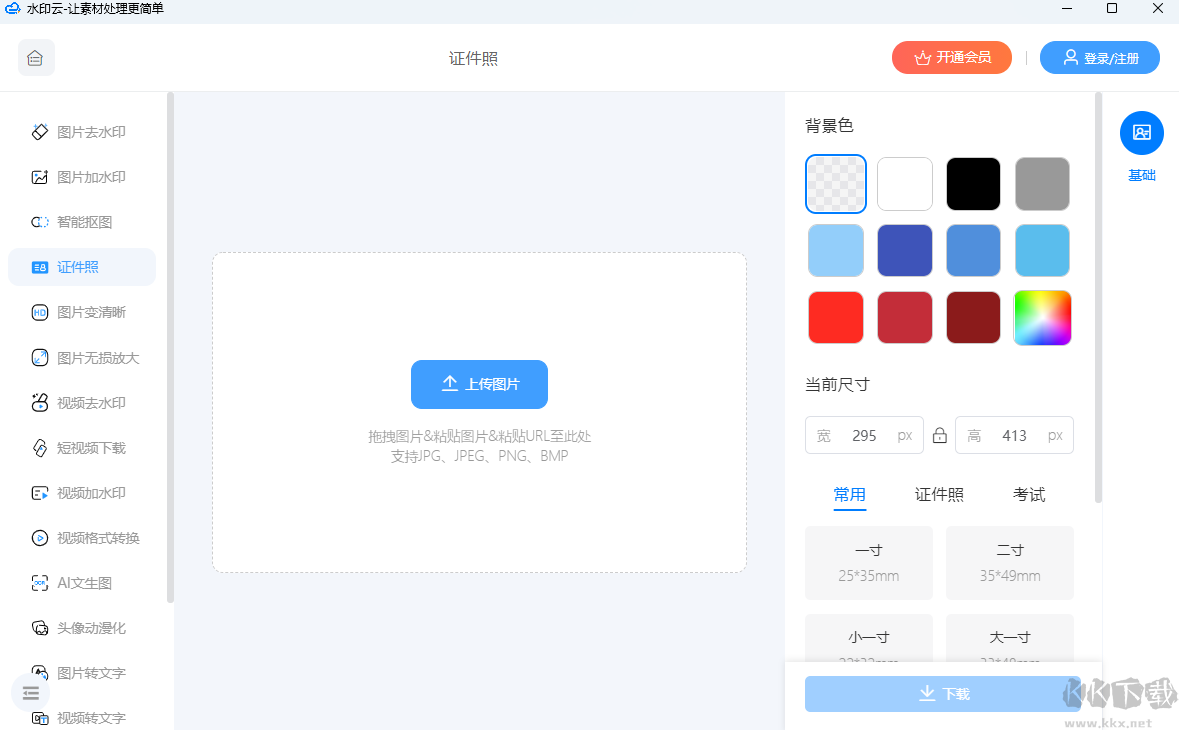Select the transparent background swatch
The width and height of the screenshot is (1179, 730).
[x=835, y=184]
